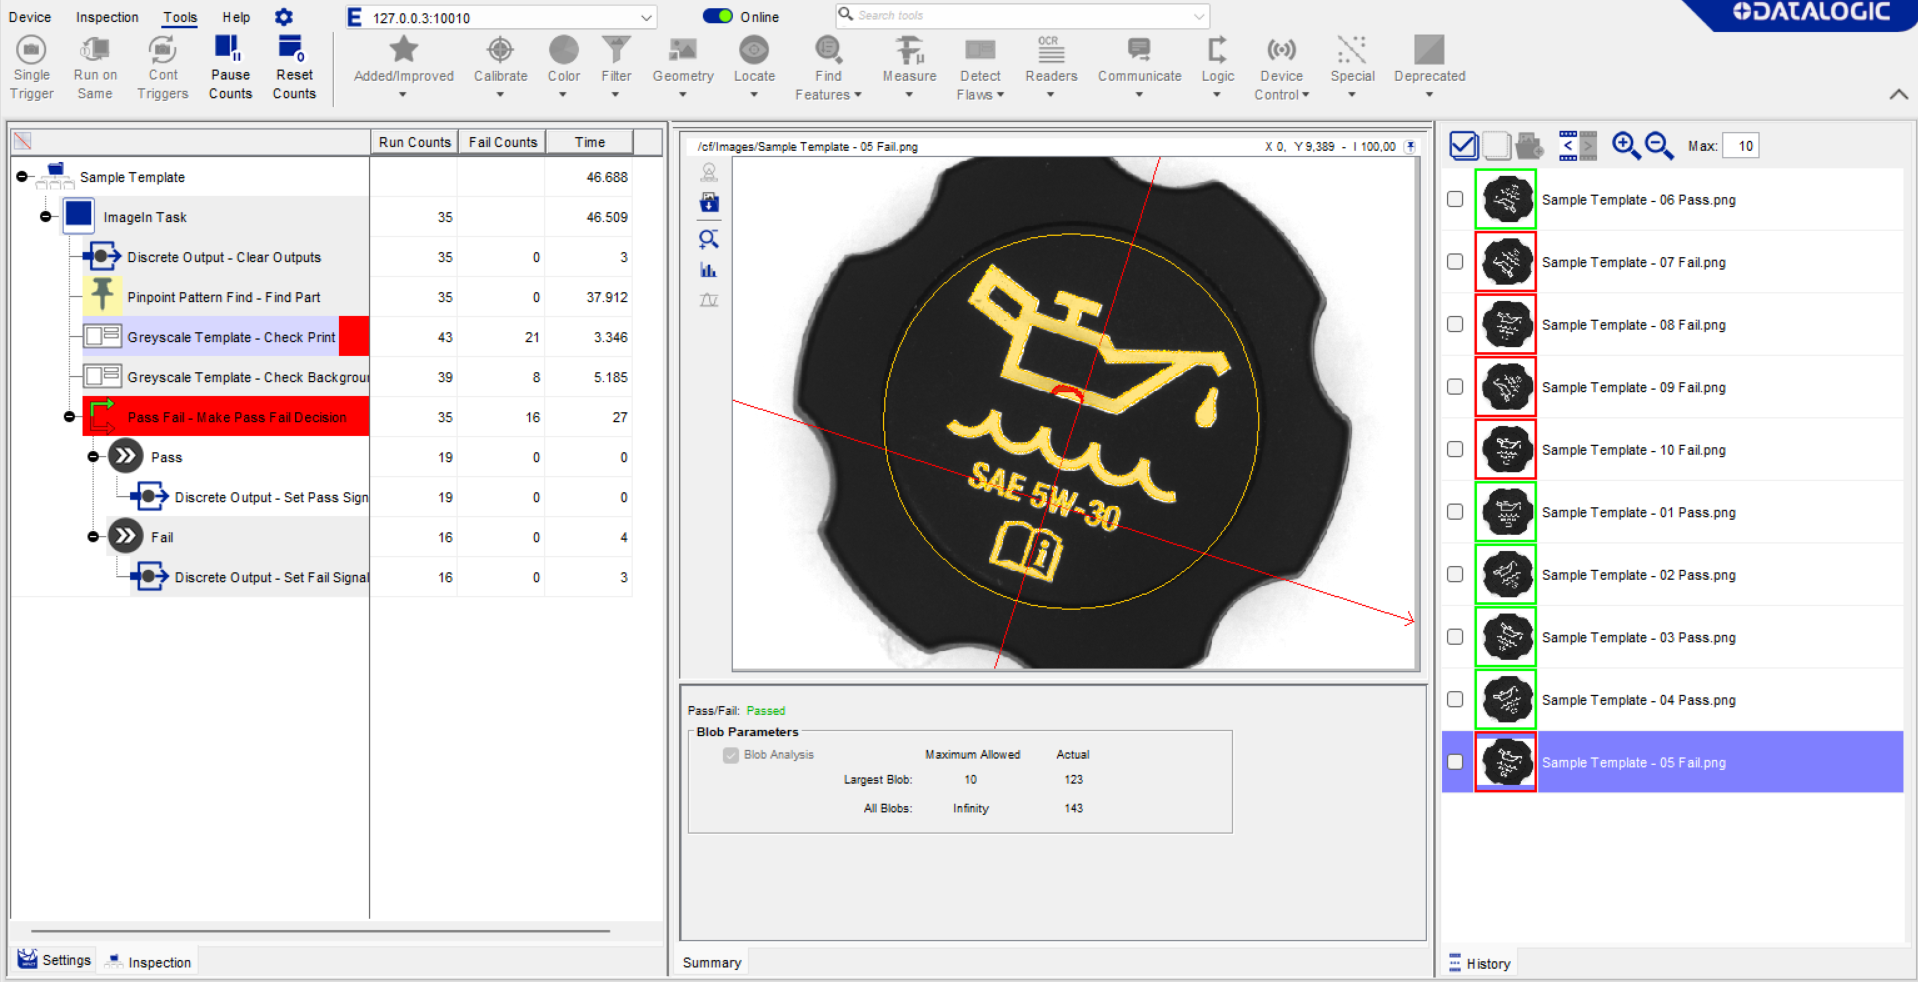Select Greyscale Template - Check Print step
Viewport: 1918px width, 982px height.
pyautogui.click(x=230, y=337)
